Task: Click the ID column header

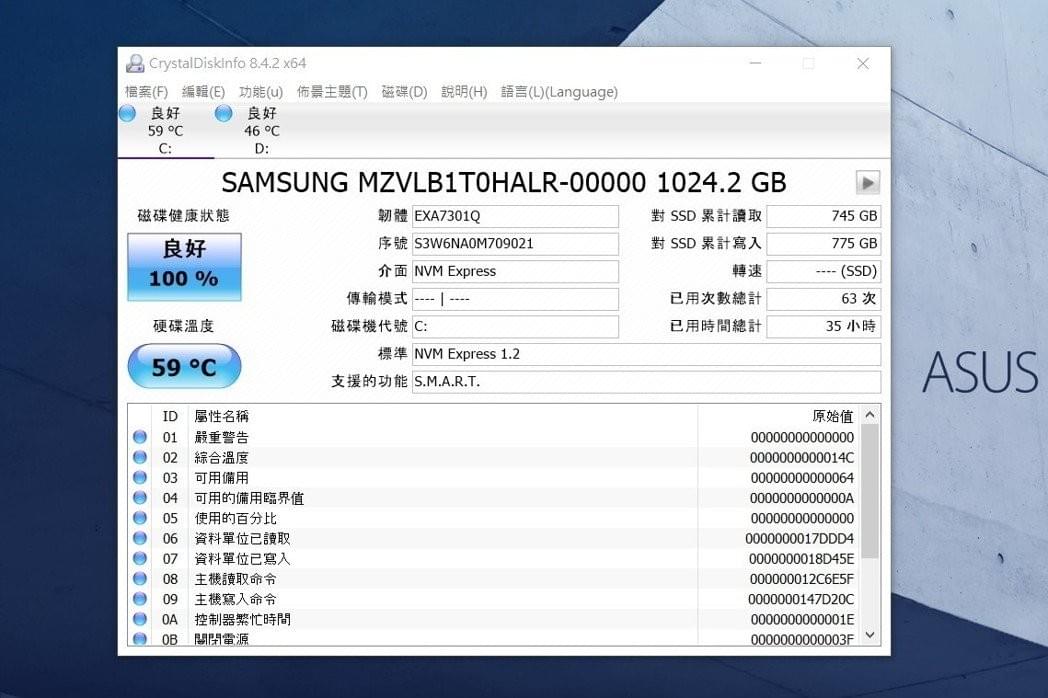Action: (x=170, y=416)
